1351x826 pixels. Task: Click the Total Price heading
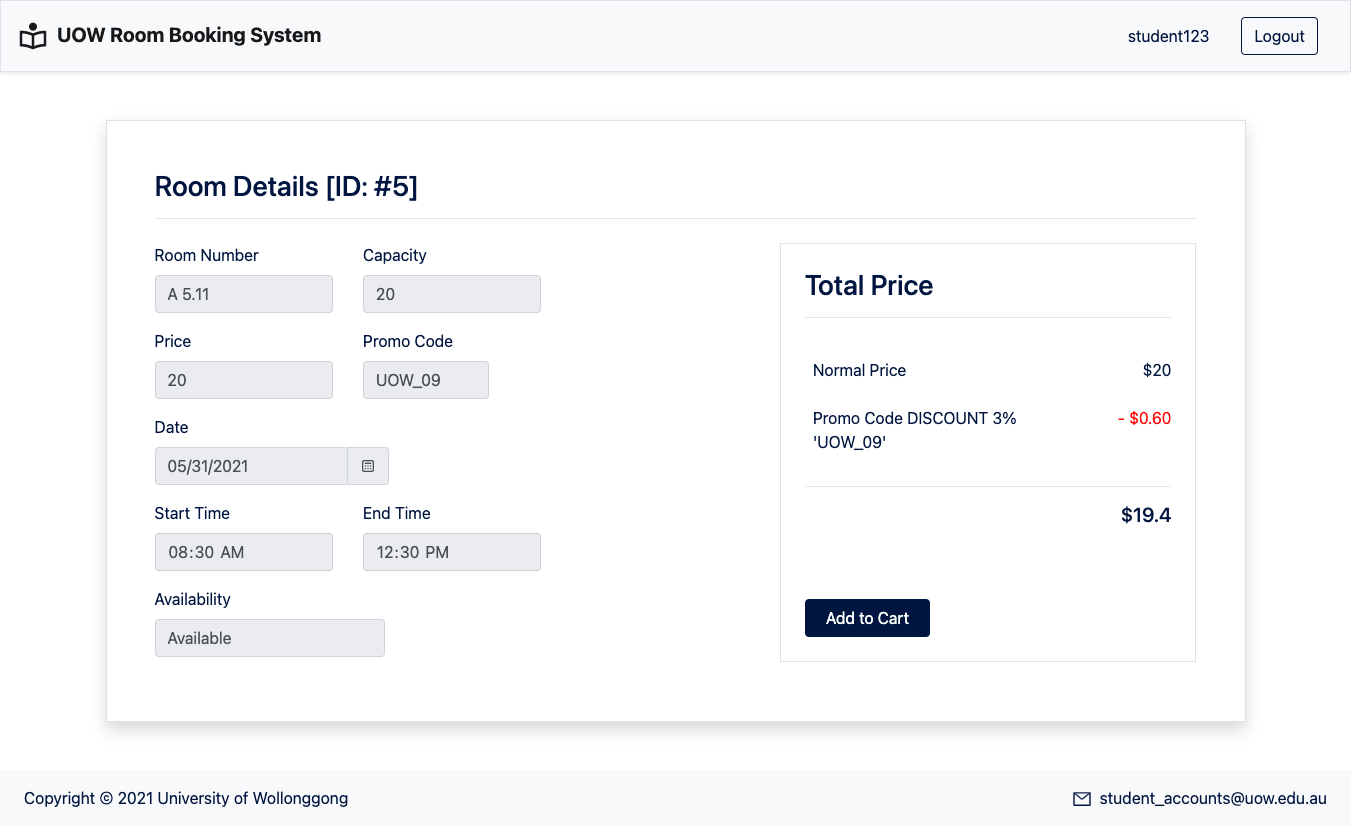(x=869, y=285)
